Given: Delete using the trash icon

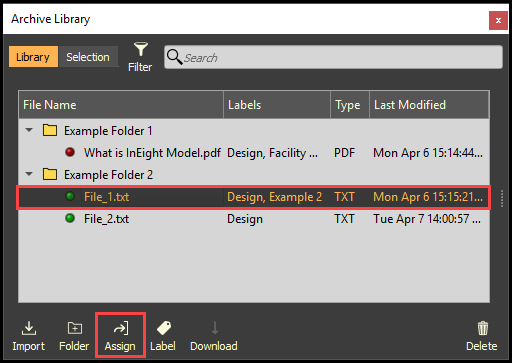Looking at the screenshot, I should (483, 328).
